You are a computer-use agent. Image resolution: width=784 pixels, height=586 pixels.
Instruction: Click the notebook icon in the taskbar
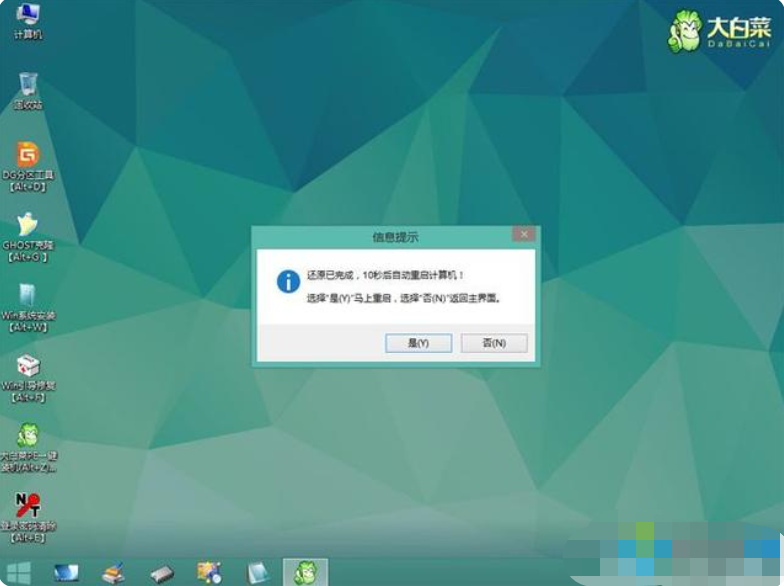pyautogui.click(x=256, y=572)
